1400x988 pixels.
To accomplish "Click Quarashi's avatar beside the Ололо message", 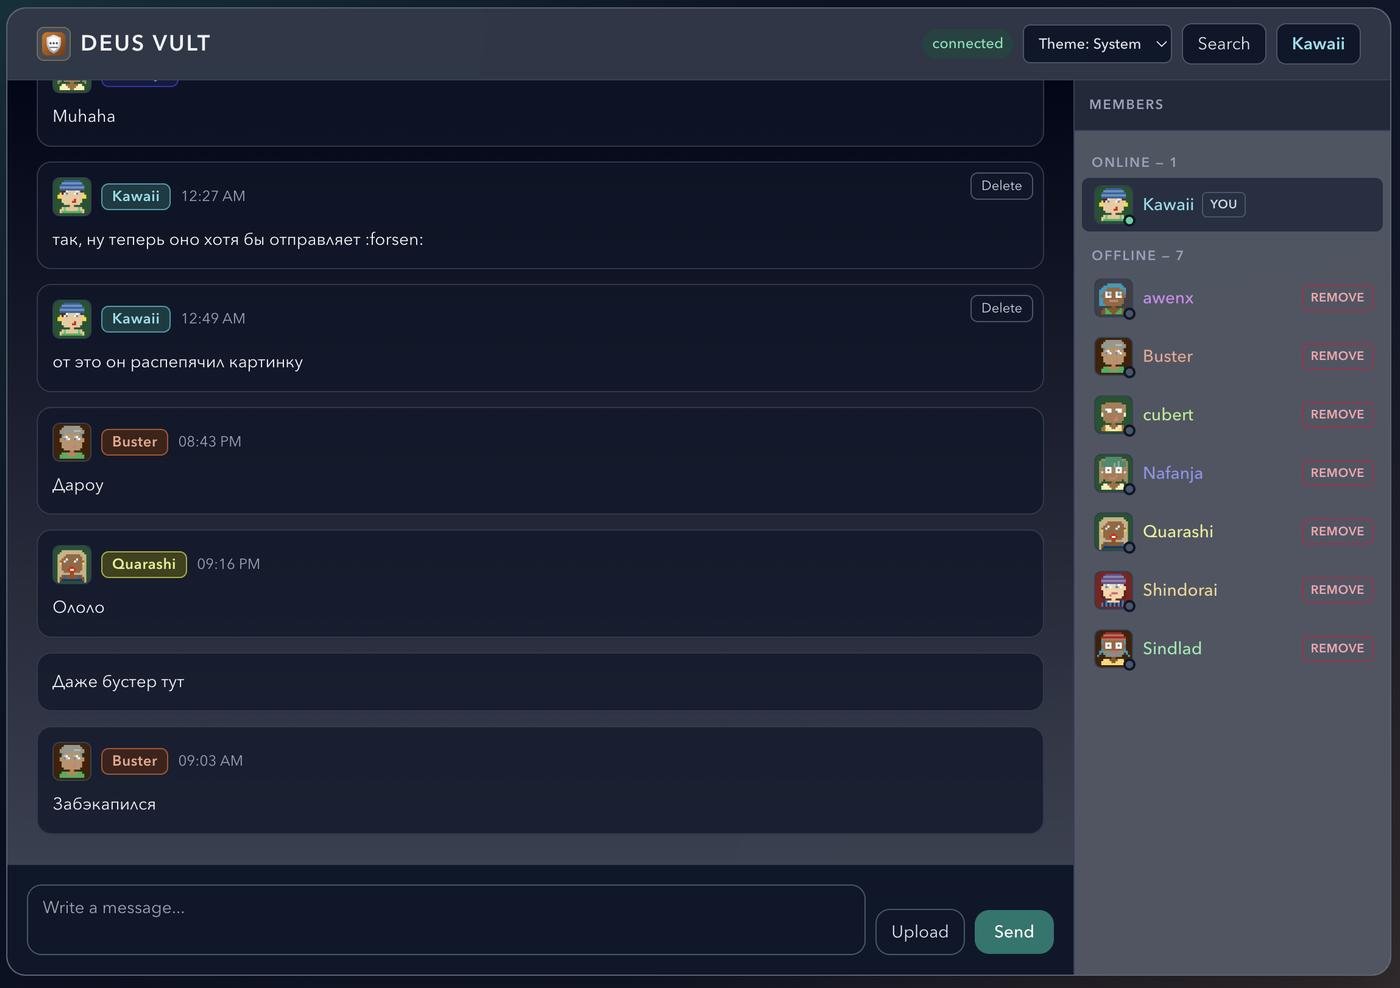I will [72, 565].
